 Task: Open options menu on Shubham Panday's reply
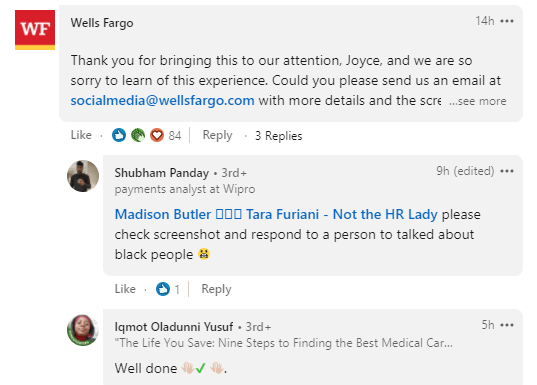pos(507,171)
